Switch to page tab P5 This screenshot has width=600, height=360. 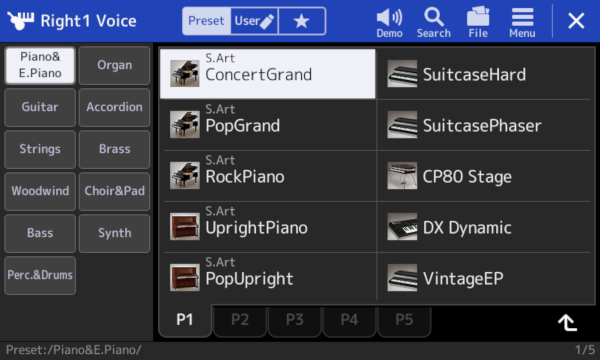[404, 321]
